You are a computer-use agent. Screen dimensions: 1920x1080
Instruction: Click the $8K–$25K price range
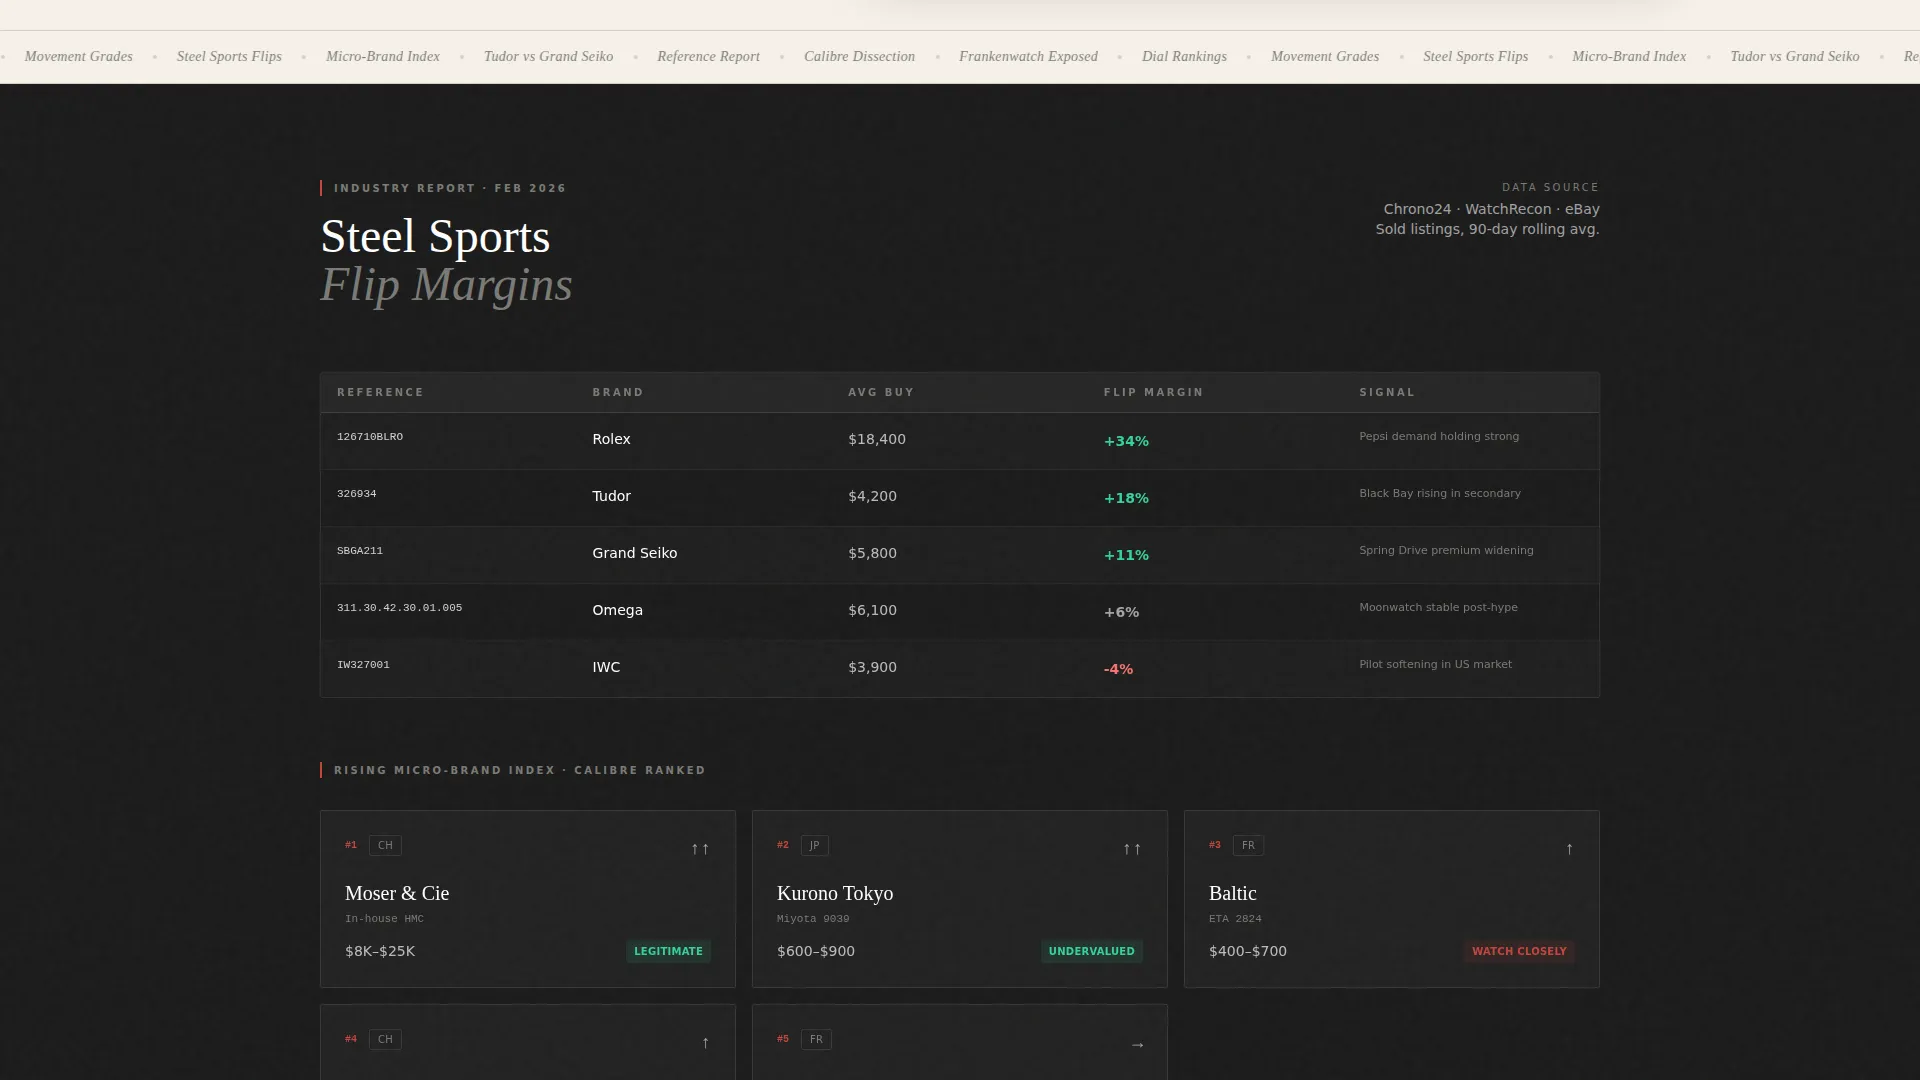(x=380, y=951)
